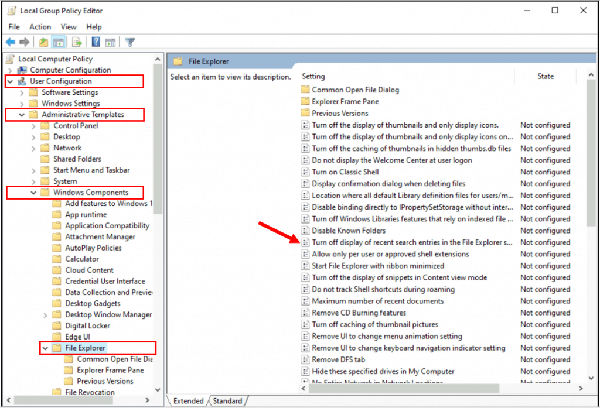Expand the Computer Configuration node
The width and height of the screenshot is (600, 408).
point(9,70)
